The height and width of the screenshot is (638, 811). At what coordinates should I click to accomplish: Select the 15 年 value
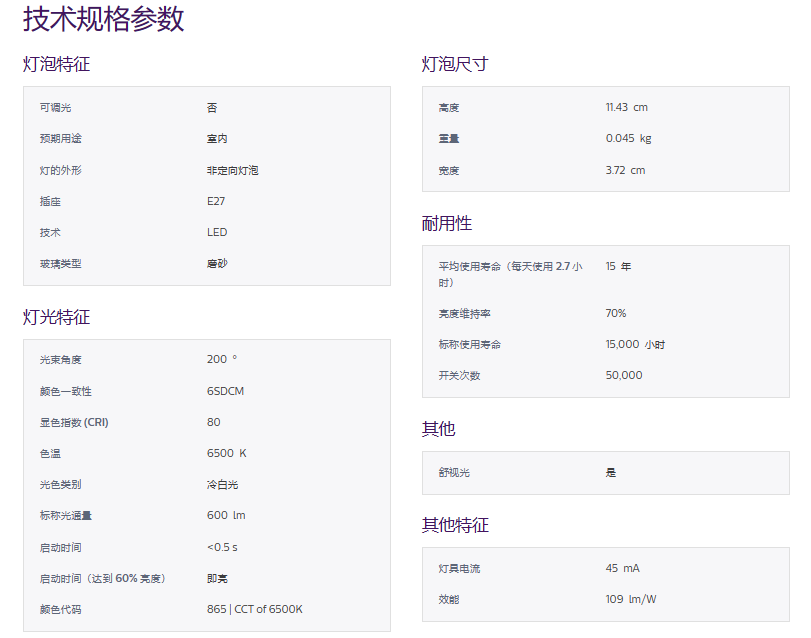(619, 266)
